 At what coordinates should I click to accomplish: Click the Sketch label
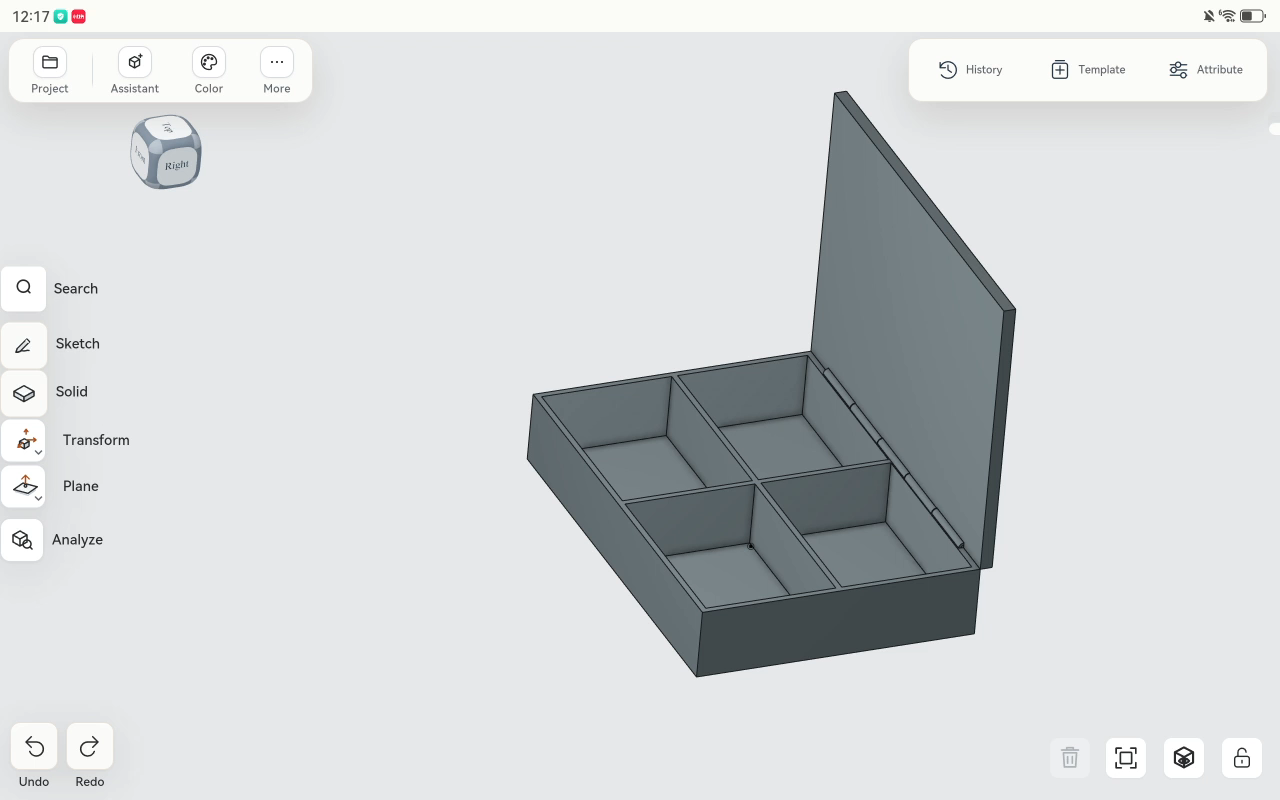click(78, 343)
